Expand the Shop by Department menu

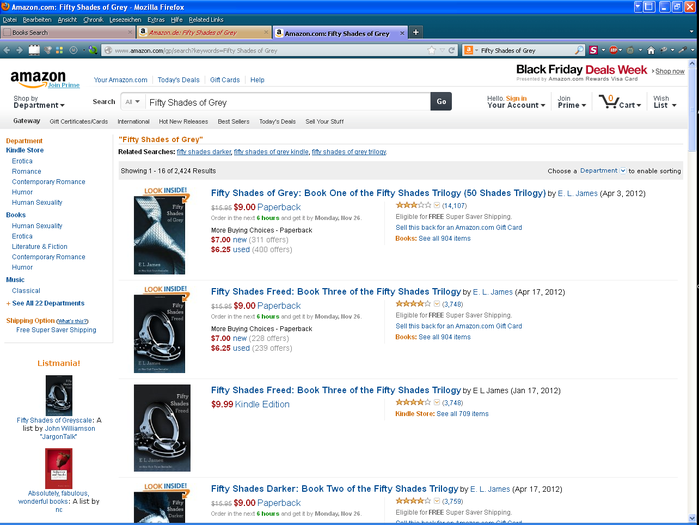[x=39, y=102]
